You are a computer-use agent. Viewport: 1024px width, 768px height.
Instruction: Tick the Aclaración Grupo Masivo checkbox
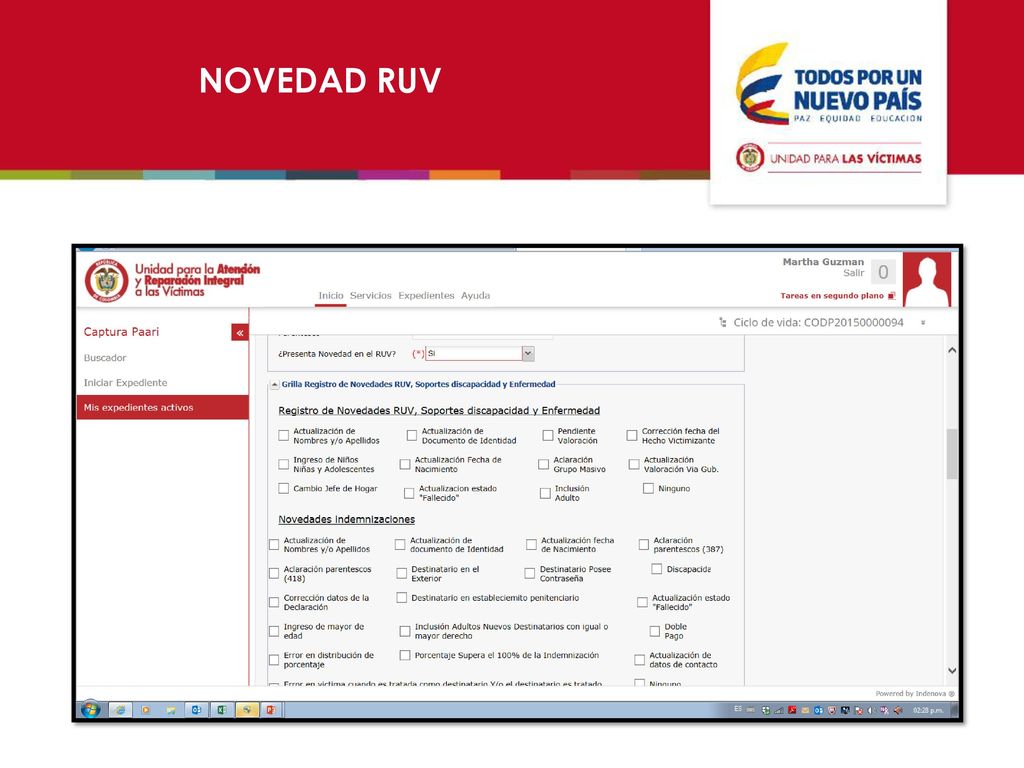tap(543, 464)
